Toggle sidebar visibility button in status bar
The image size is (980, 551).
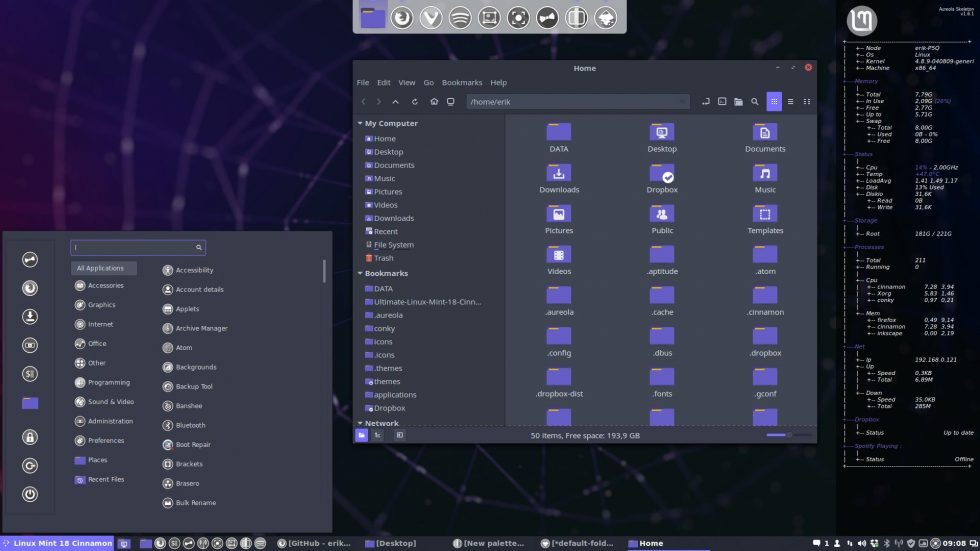[399, 435]
